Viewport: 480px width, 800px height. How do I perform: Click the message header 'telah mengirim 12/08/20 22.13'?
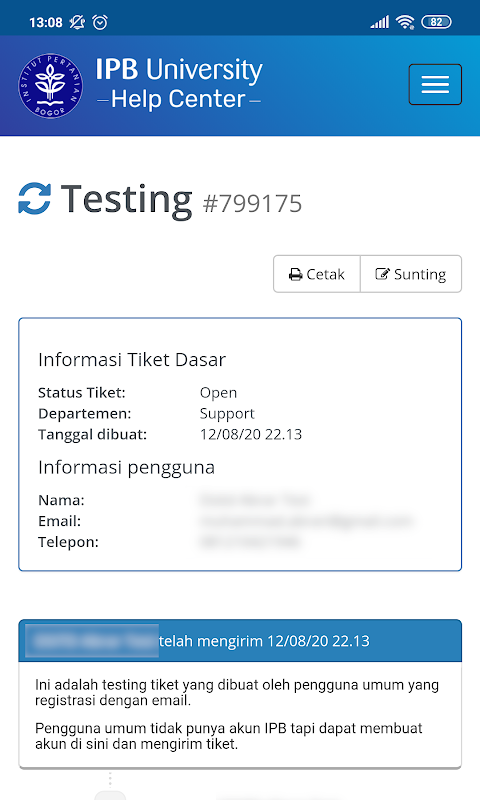264,641
